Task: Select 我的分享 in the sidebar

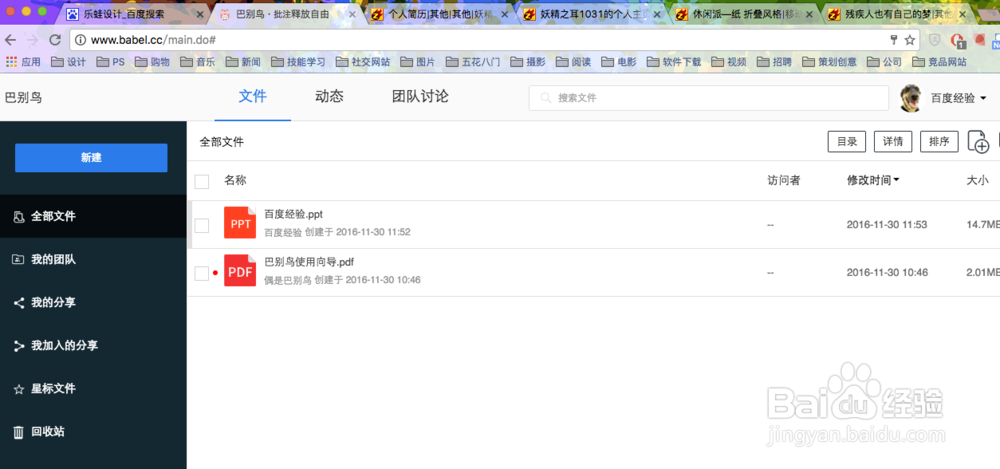Action: [93, 302]
